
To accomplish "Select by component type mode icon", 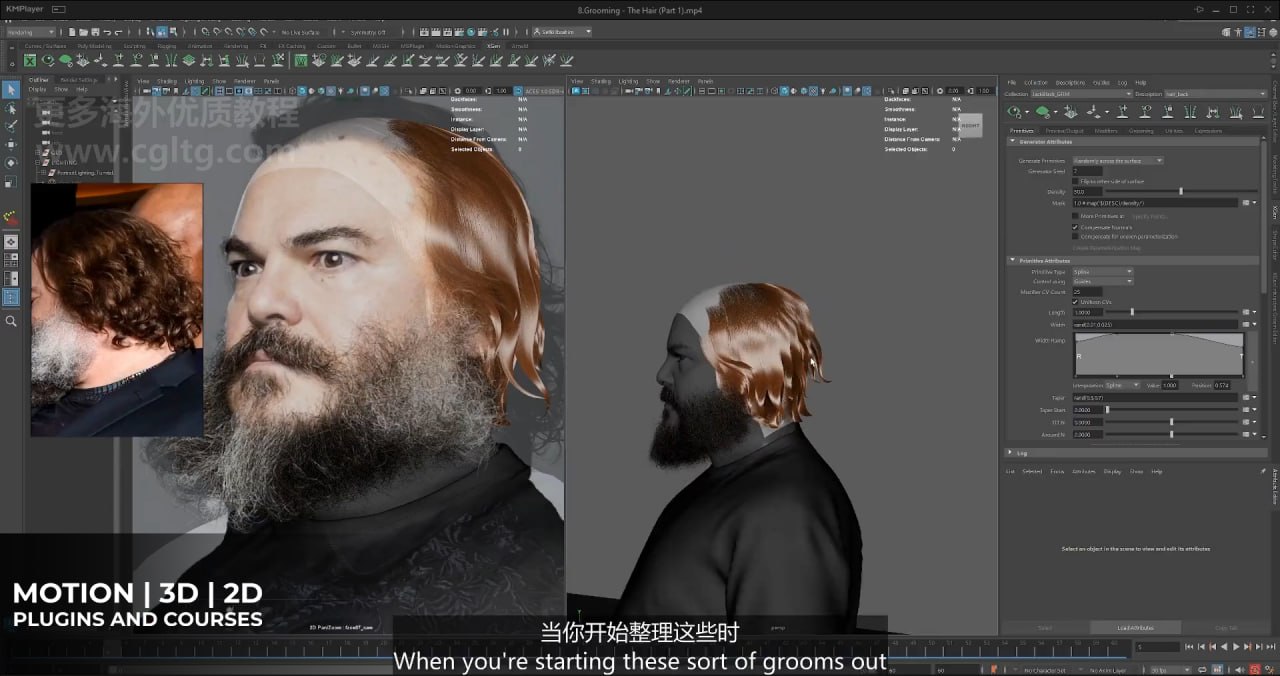I will [x=172, y=31].
